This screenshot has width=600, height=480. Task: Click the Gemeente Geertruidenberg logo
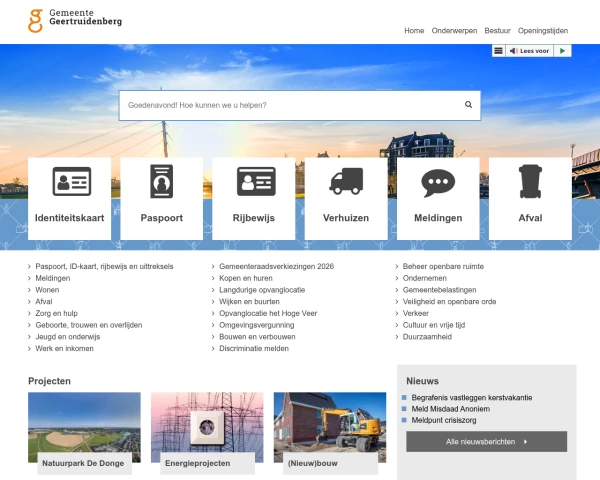pos(75,21)
